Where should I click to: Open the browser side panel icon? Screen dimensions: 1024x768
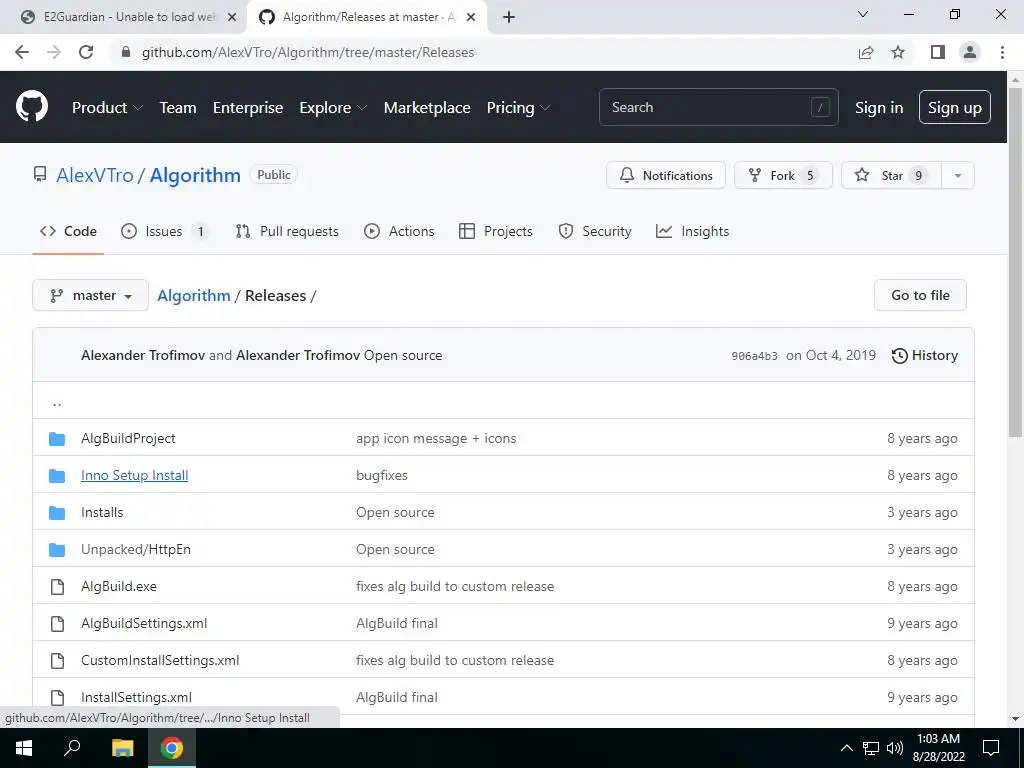click(x=938, y=52)
